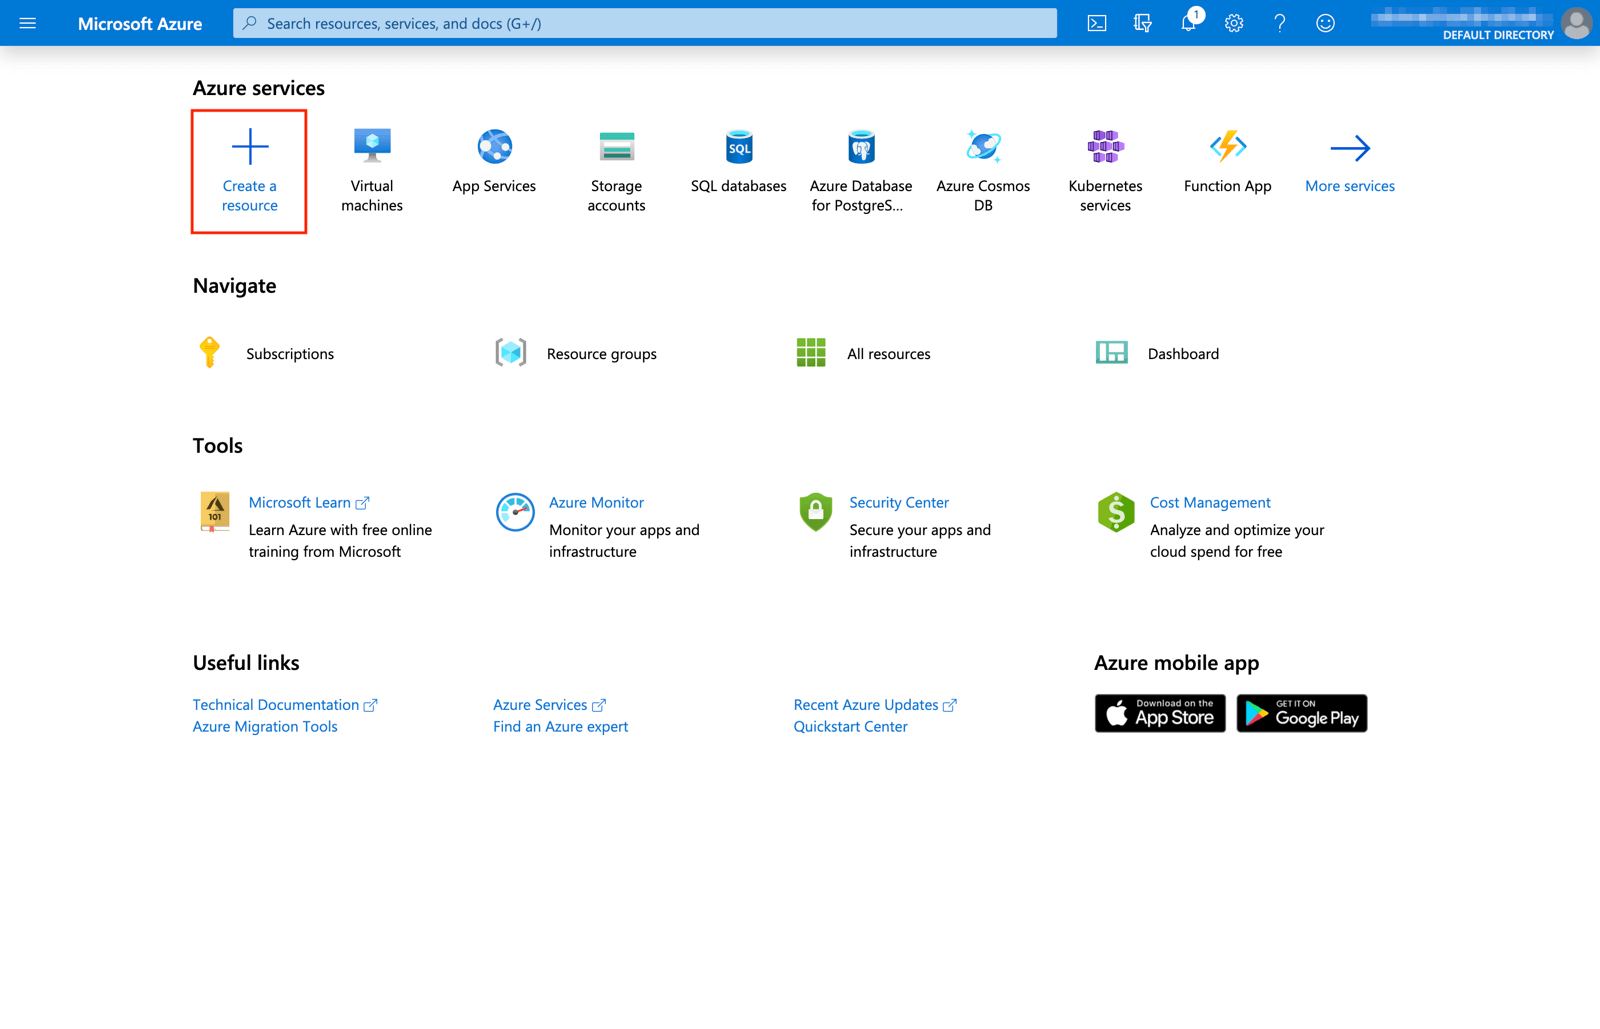Click the Subscriptions key icon
This screenshot has width=1600, height=1029.
pyautogui.click(x=210, y=352)
